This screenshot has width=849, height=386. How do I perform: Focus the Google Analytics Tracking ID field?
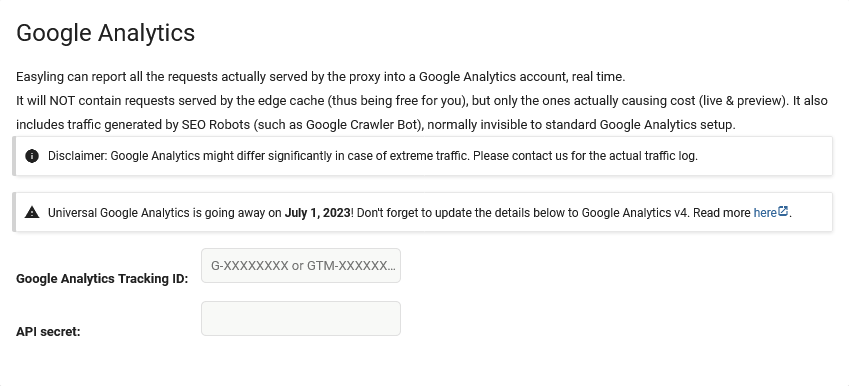click(x=301, y=266)
